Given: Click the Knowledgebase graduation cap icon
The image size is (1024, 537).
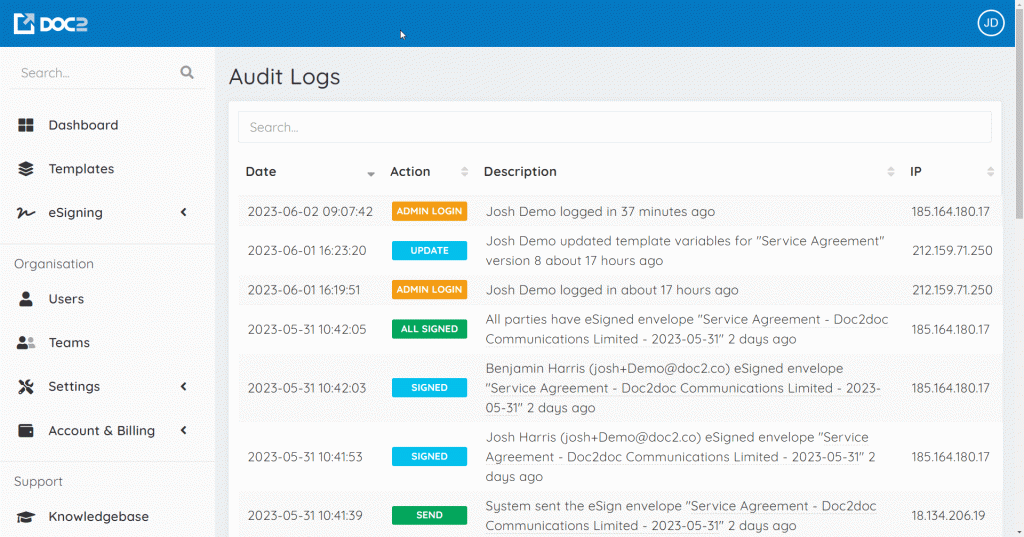Looking at the screenshot, I should [26, 517].
